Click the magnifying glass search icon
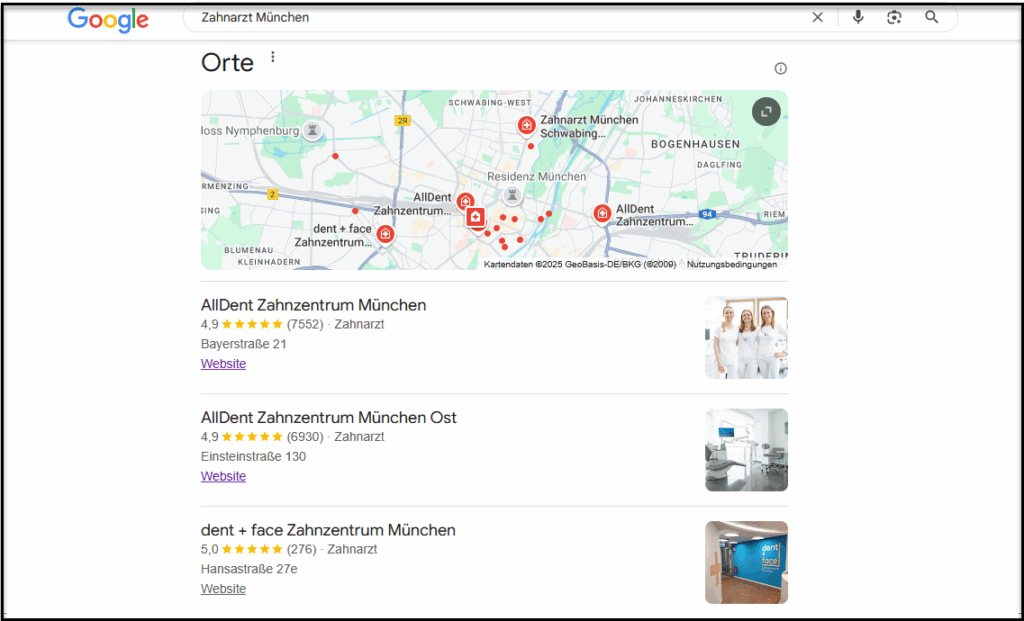 pyautogui.click(x=932, y=18)
